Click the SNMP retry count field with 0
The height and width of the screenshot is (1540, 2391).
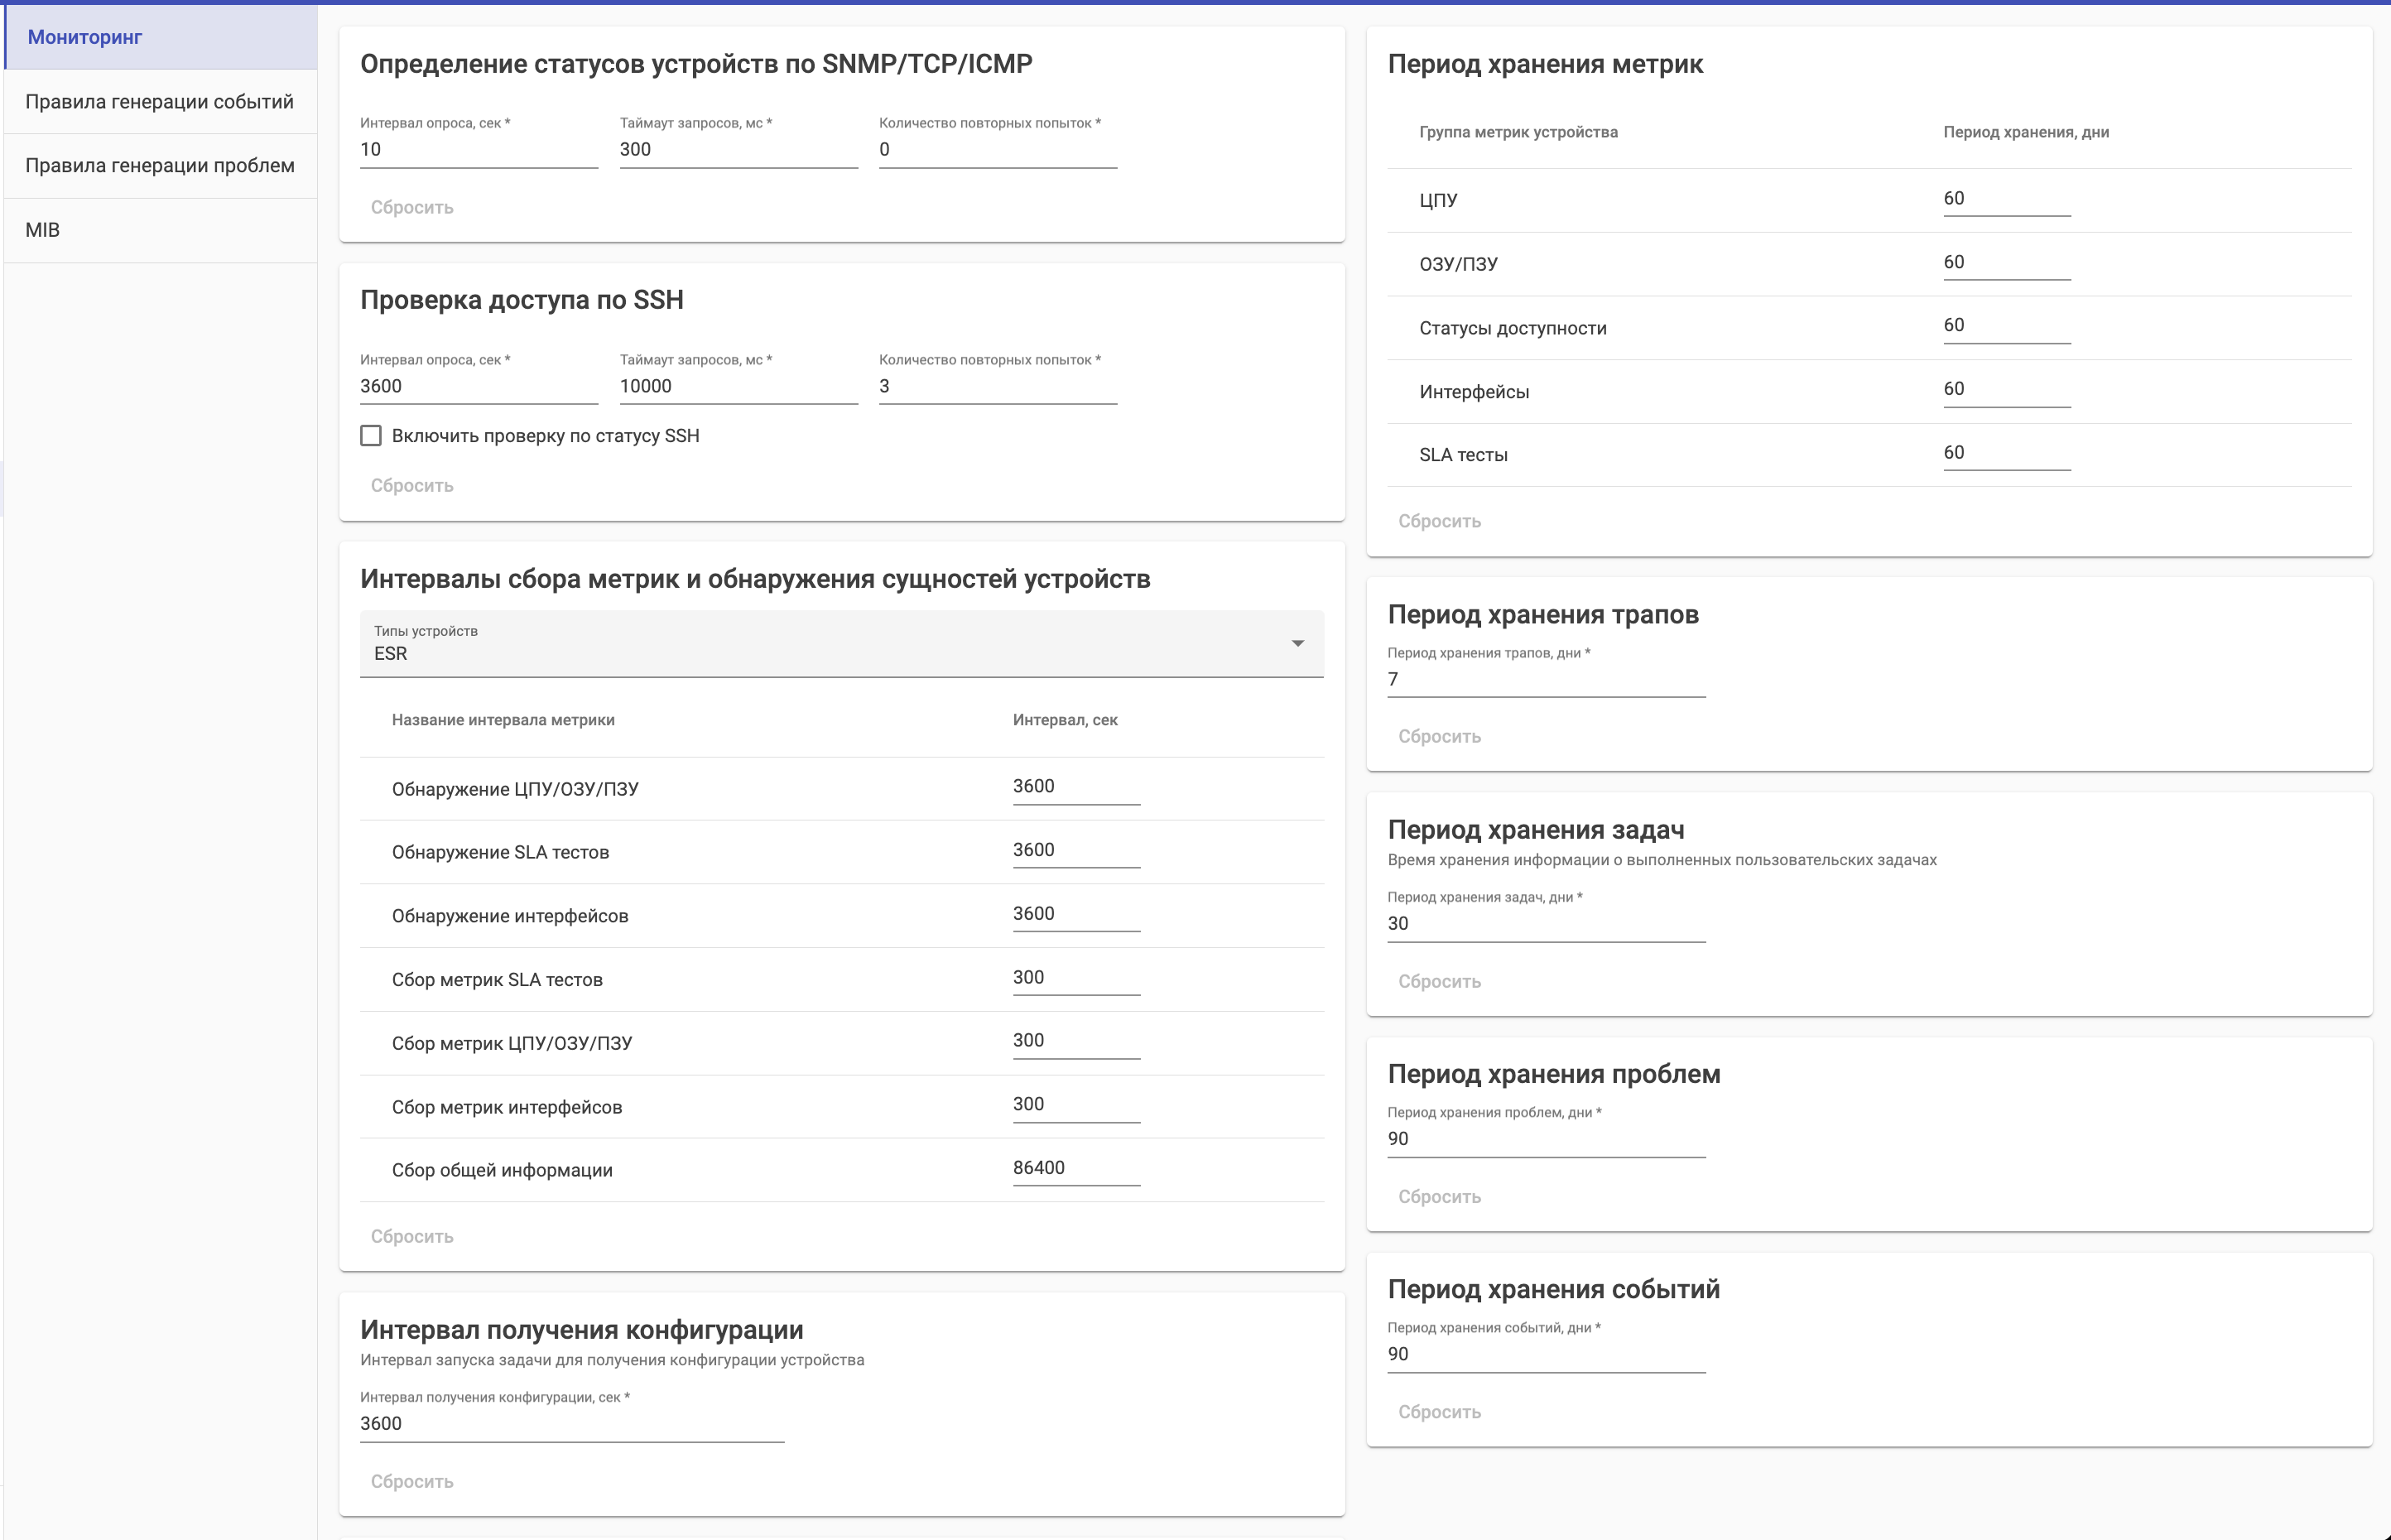coord(997,150)
